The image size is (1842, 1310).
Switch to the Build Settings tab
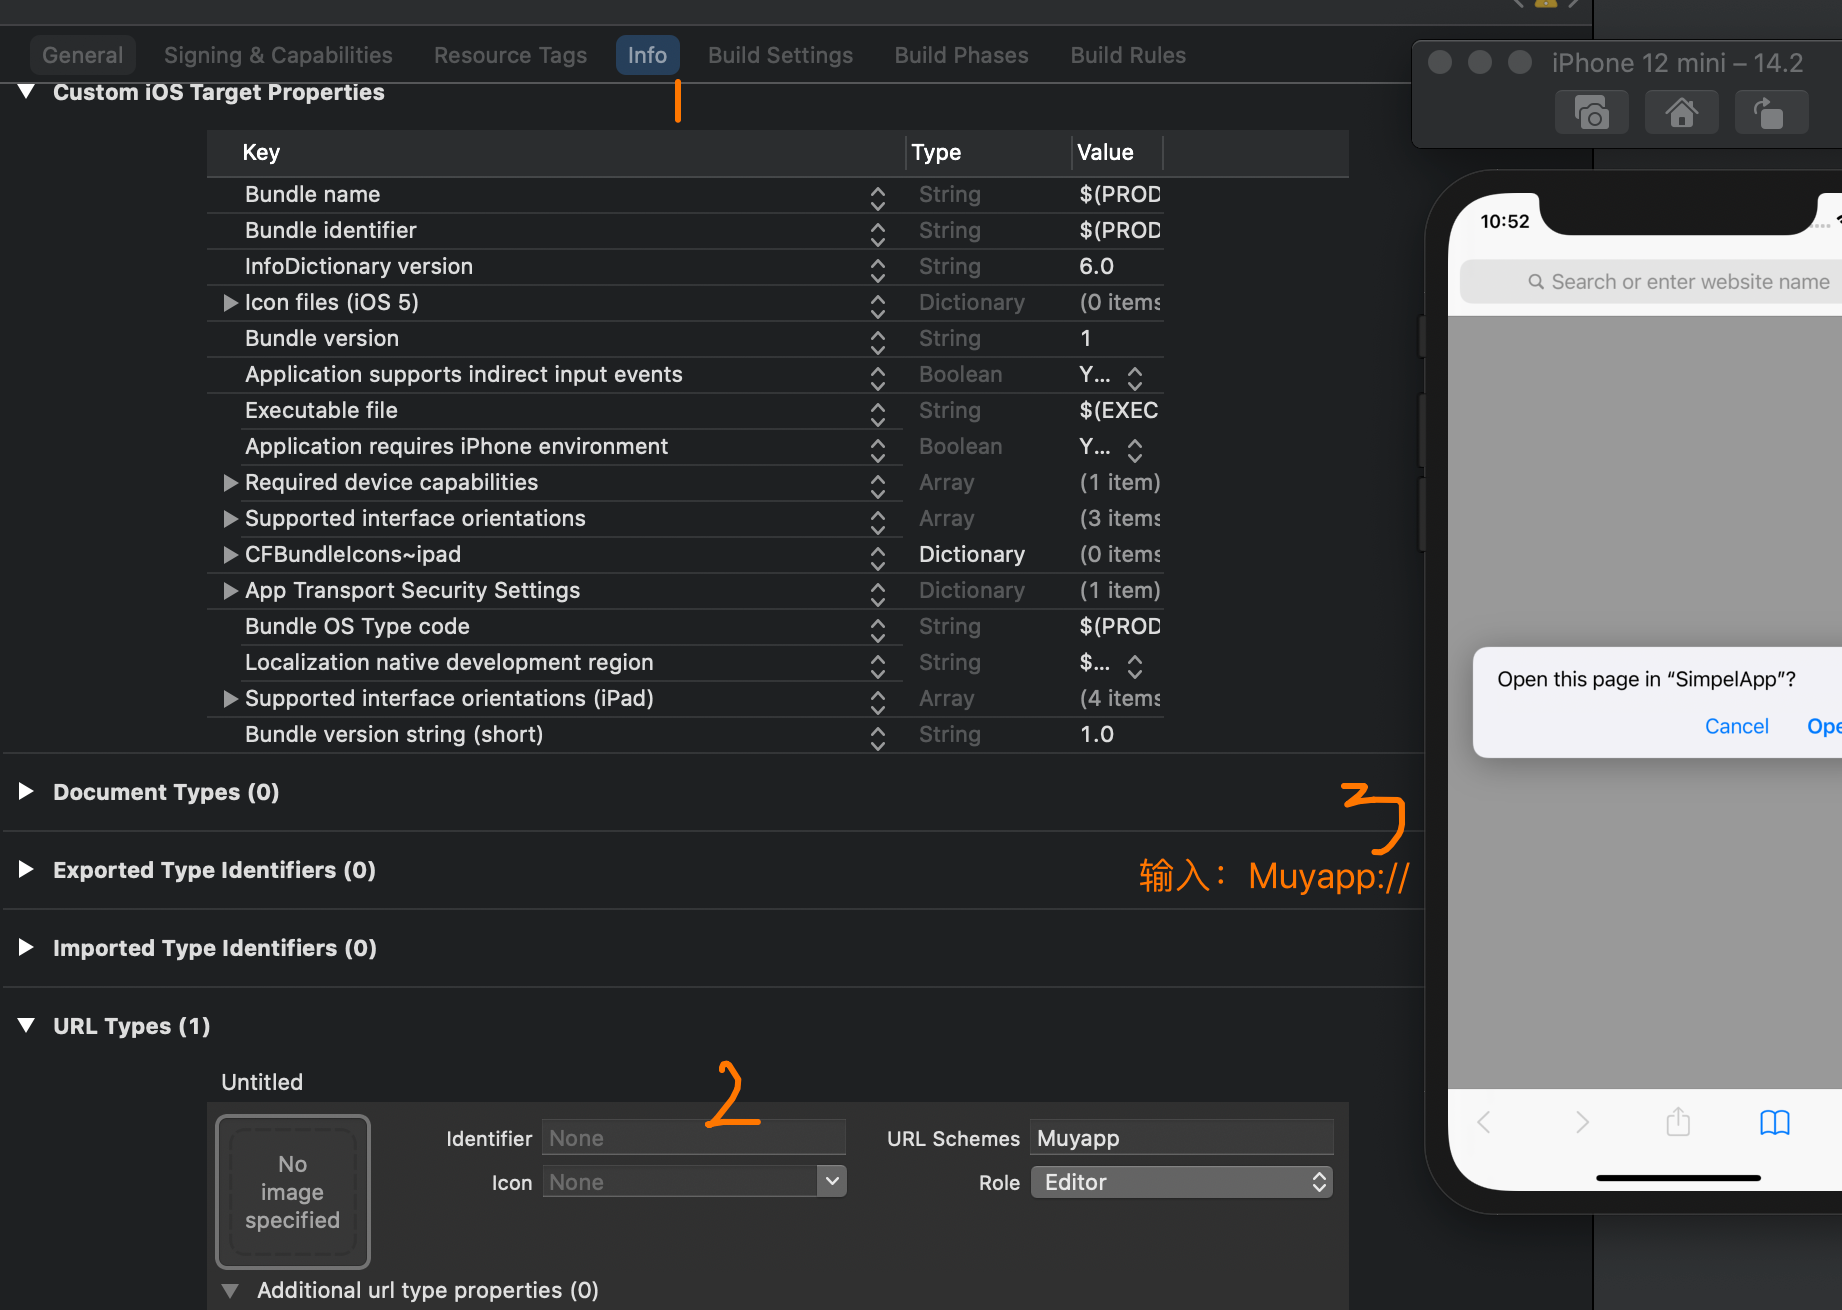tap(780, 55)
